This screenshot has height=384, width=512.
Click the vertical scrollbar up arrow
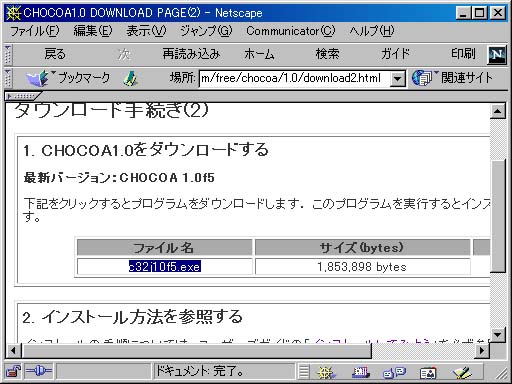(x=498, y=111)
